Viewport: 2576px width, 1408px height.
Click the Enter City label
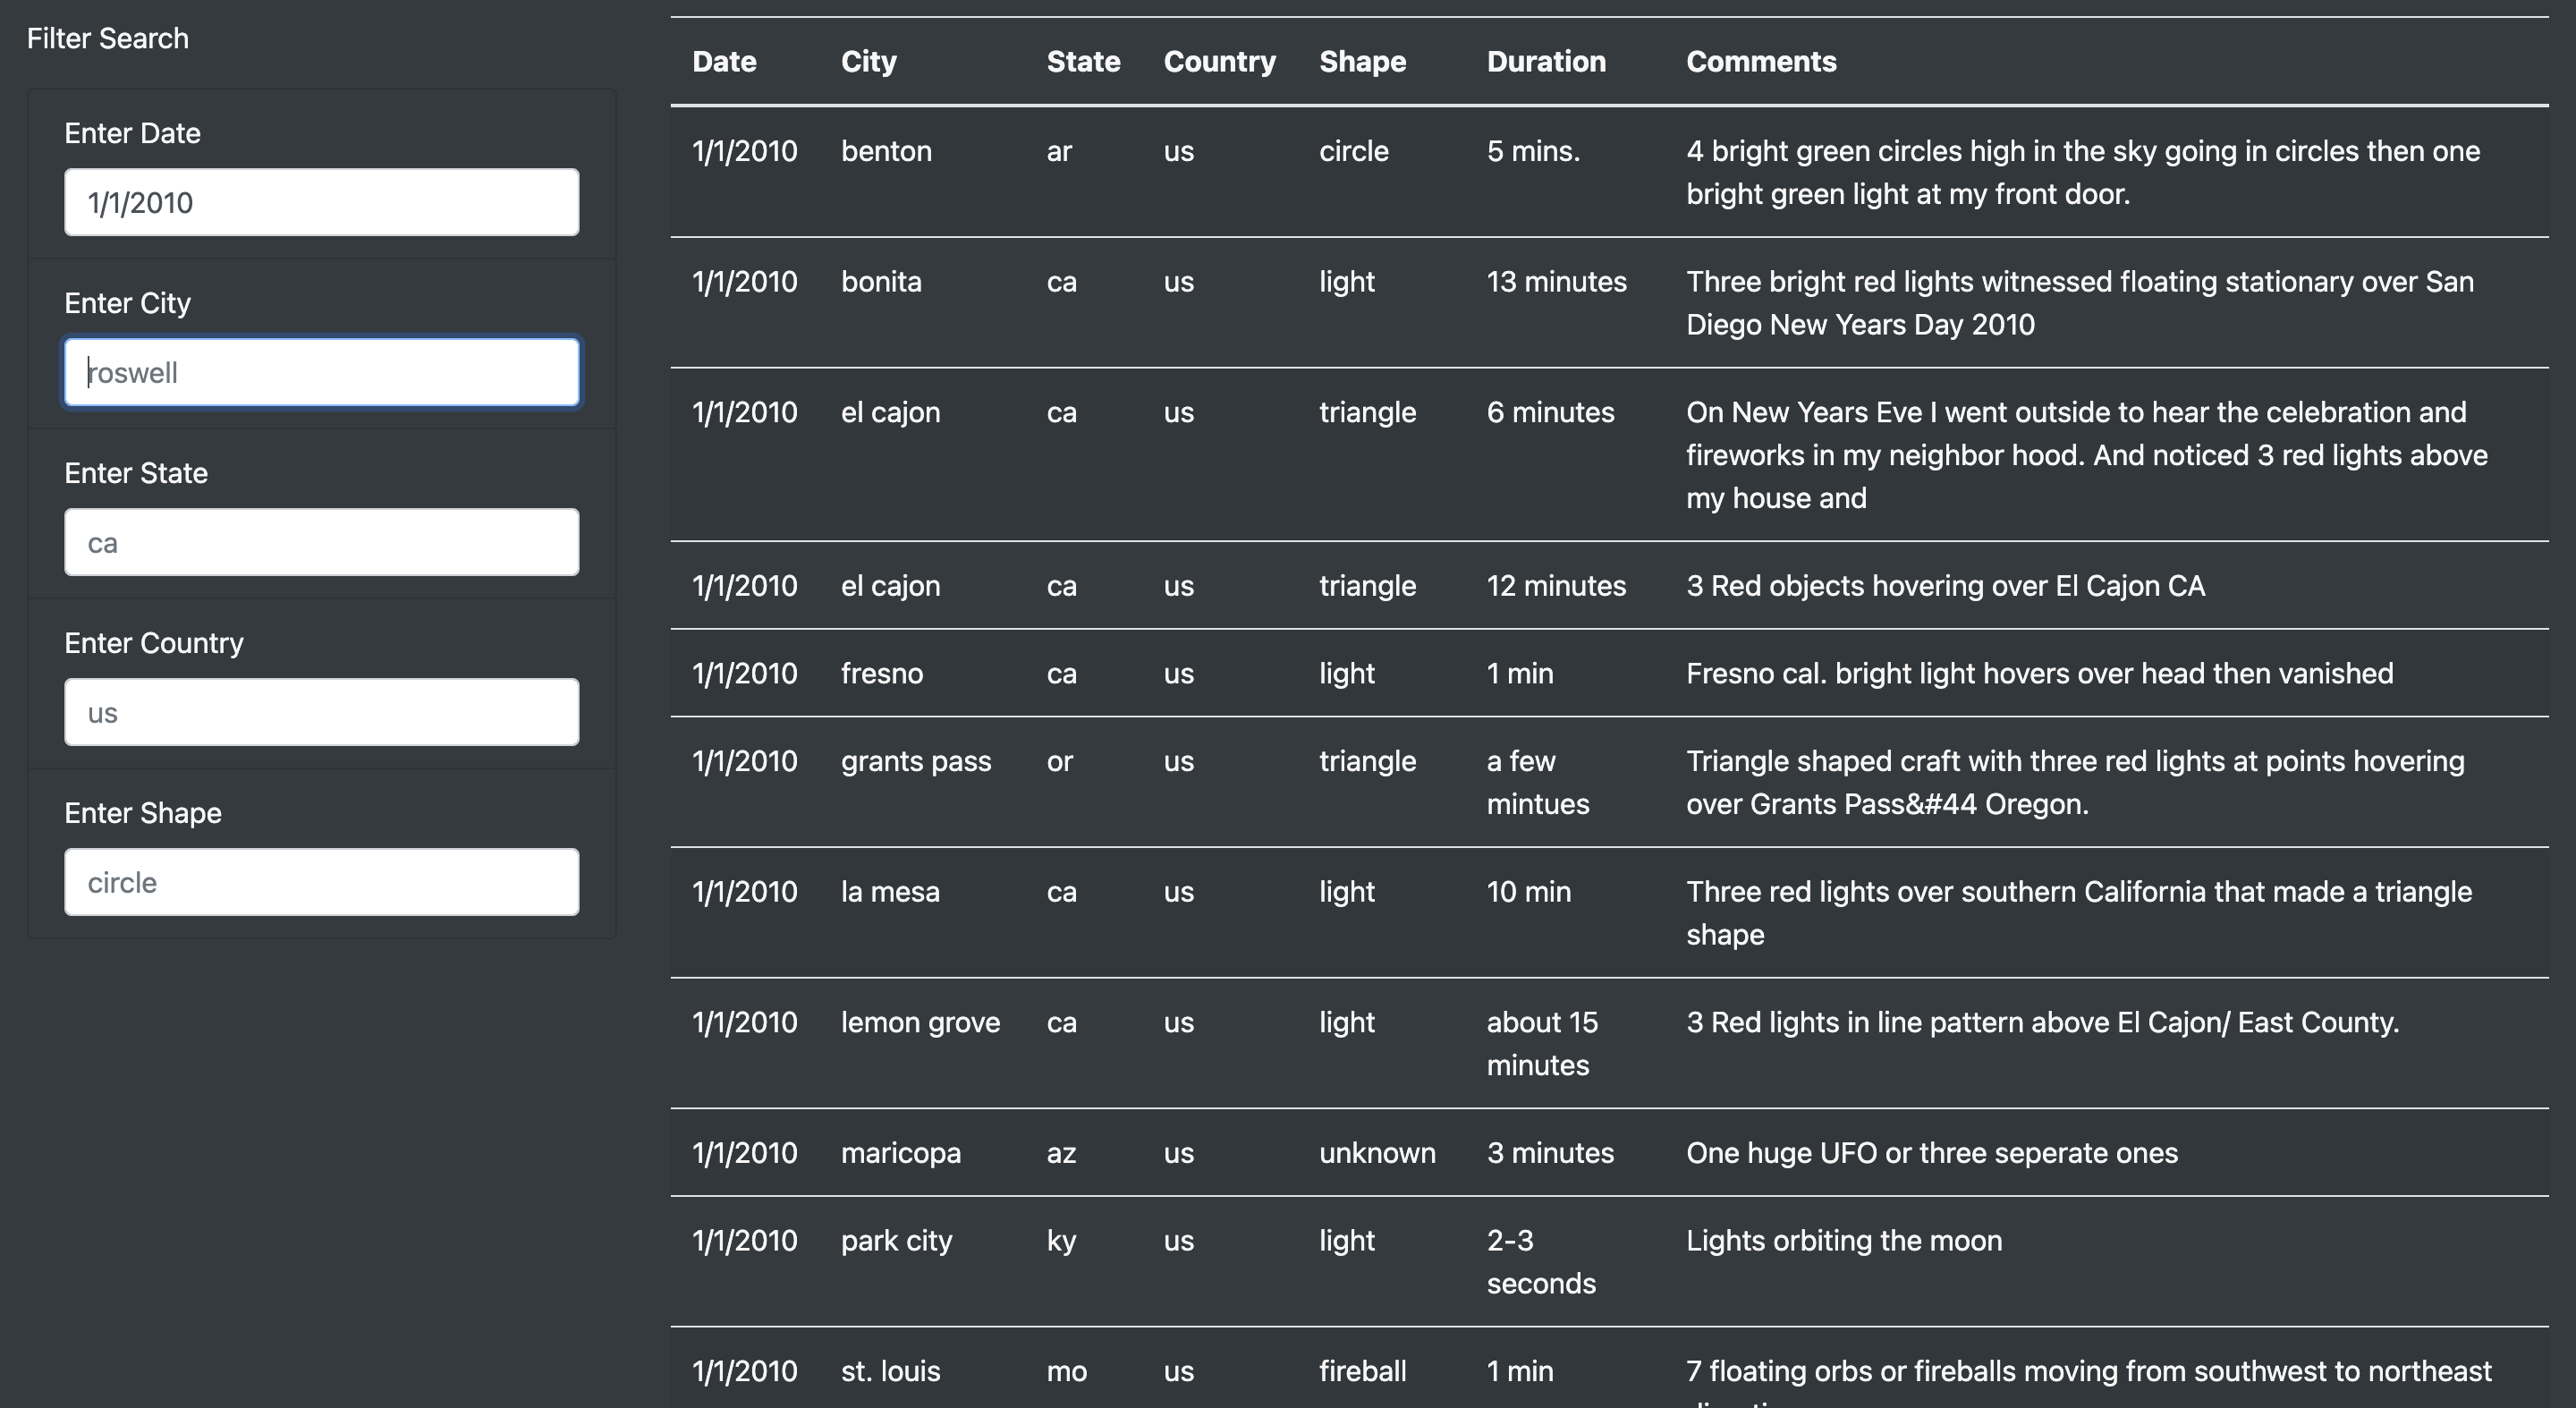tap(127, 303)
